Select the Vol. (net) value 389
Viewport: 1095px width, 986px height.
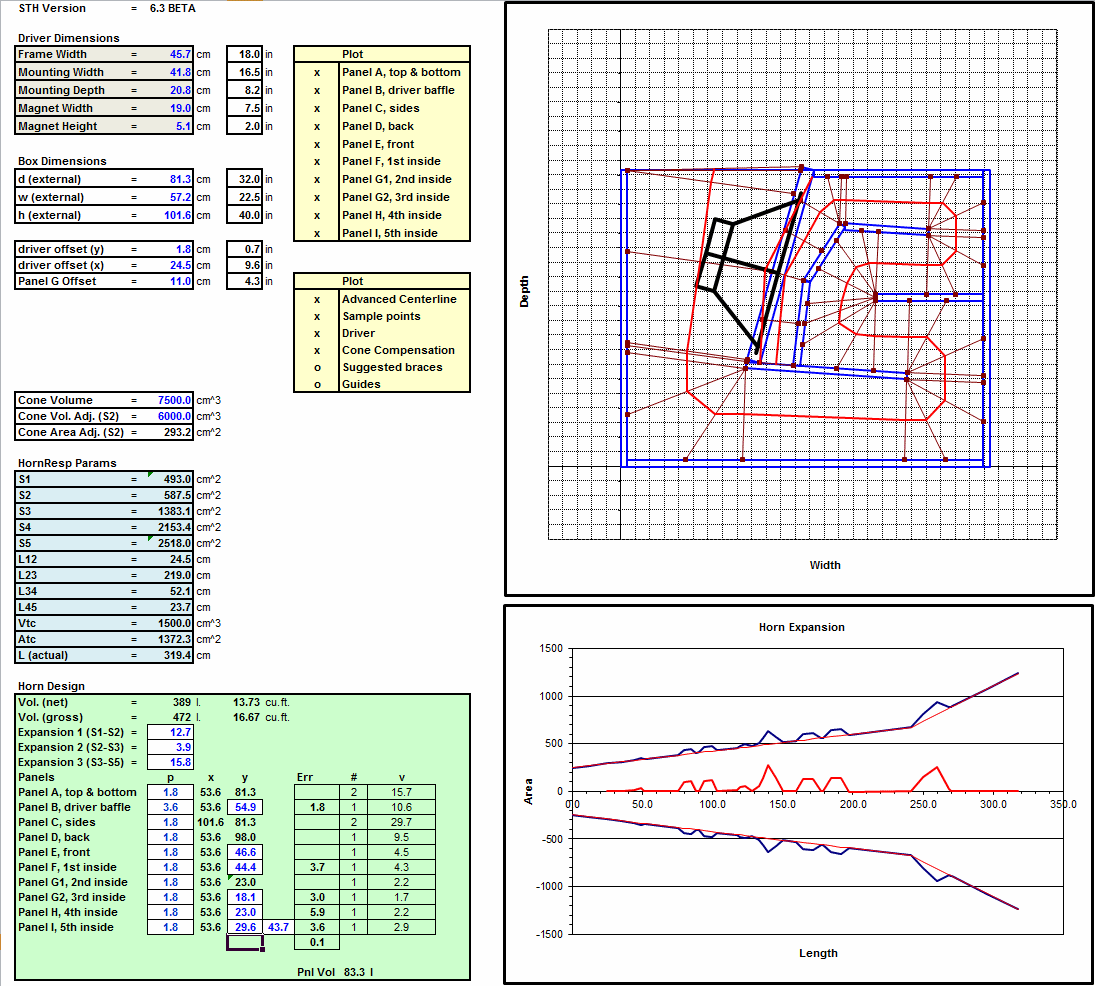[182, 702]
